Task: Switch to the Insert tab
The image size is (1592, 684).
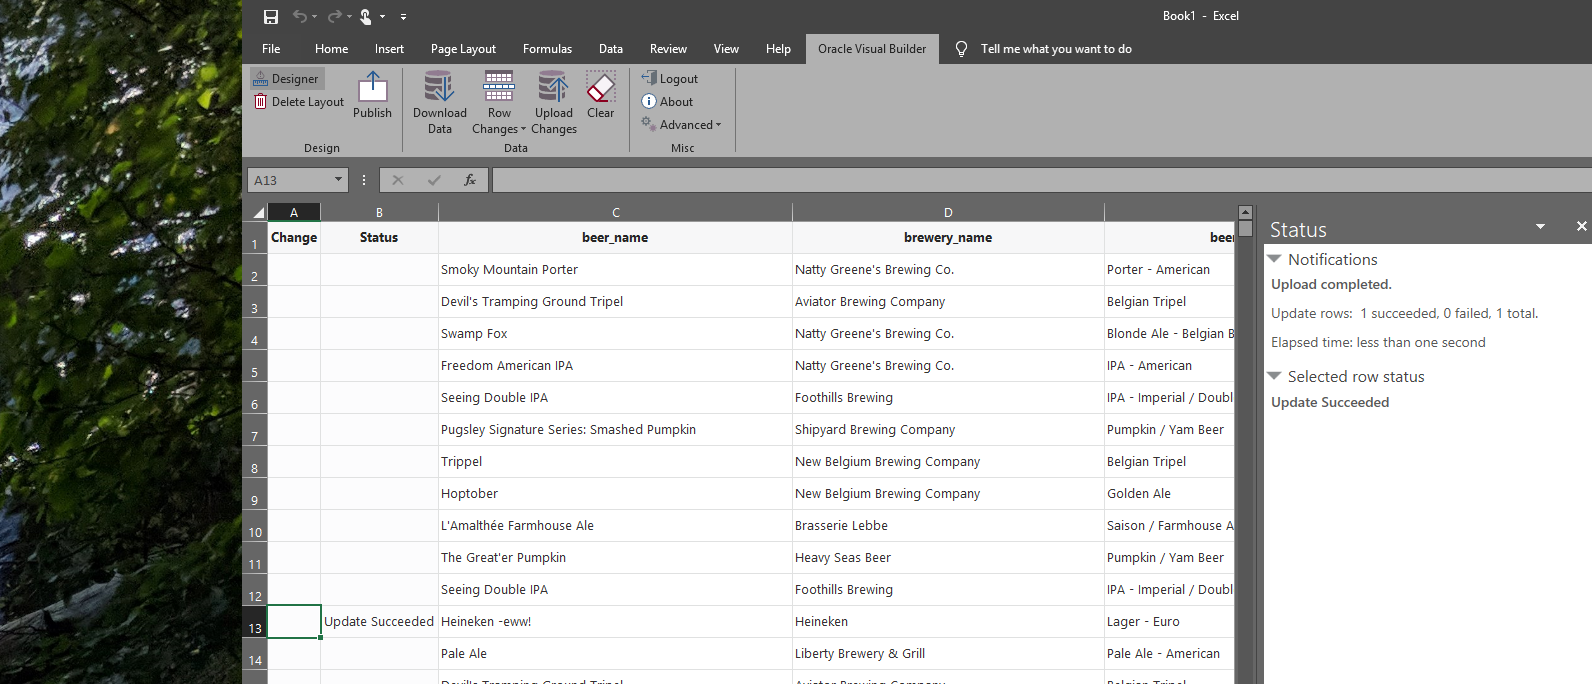Action: click(x=390, y=49)
